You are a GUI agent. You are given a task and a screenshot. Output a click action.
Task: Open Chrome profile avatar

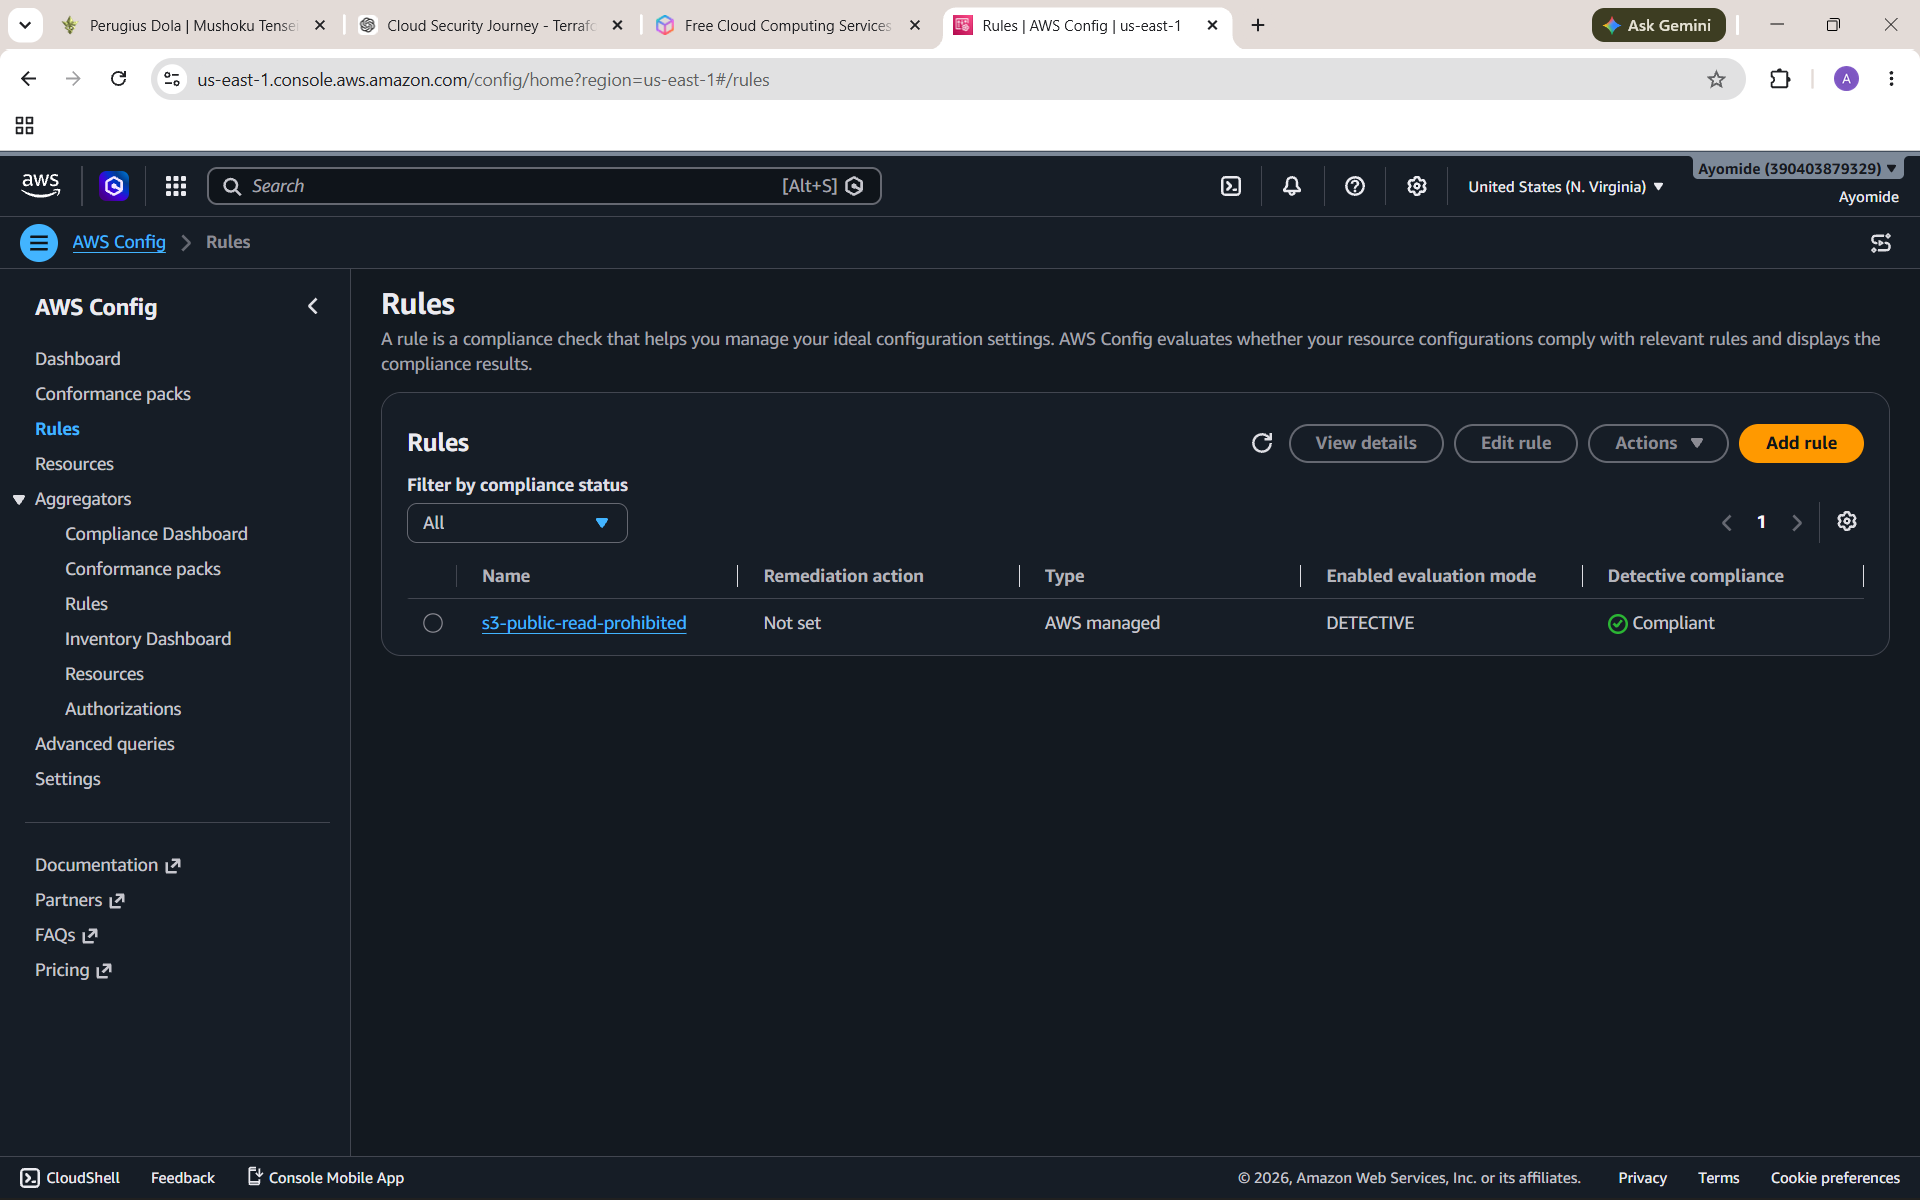click(x=1846, y=79)
